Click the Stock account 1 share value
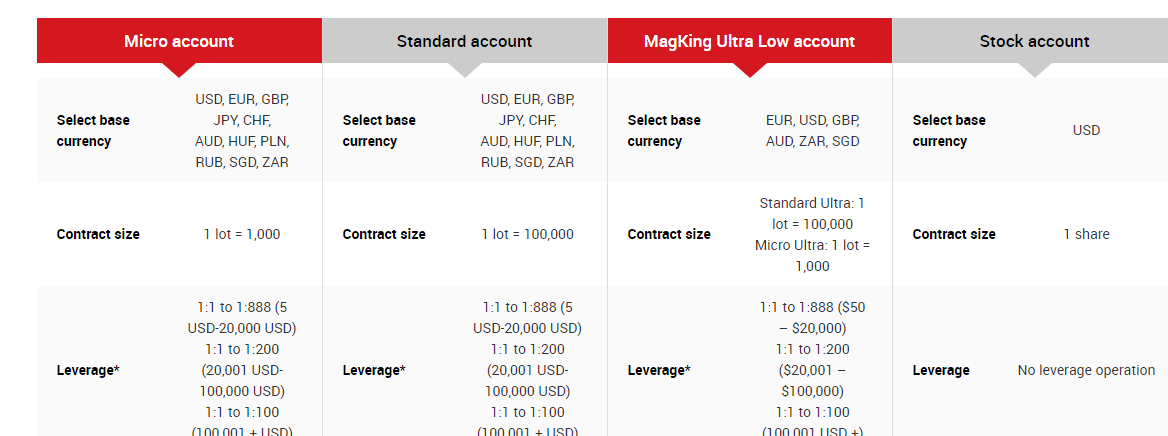The height and width of the screenshot is (436, 1168). tap(1086, 234)
